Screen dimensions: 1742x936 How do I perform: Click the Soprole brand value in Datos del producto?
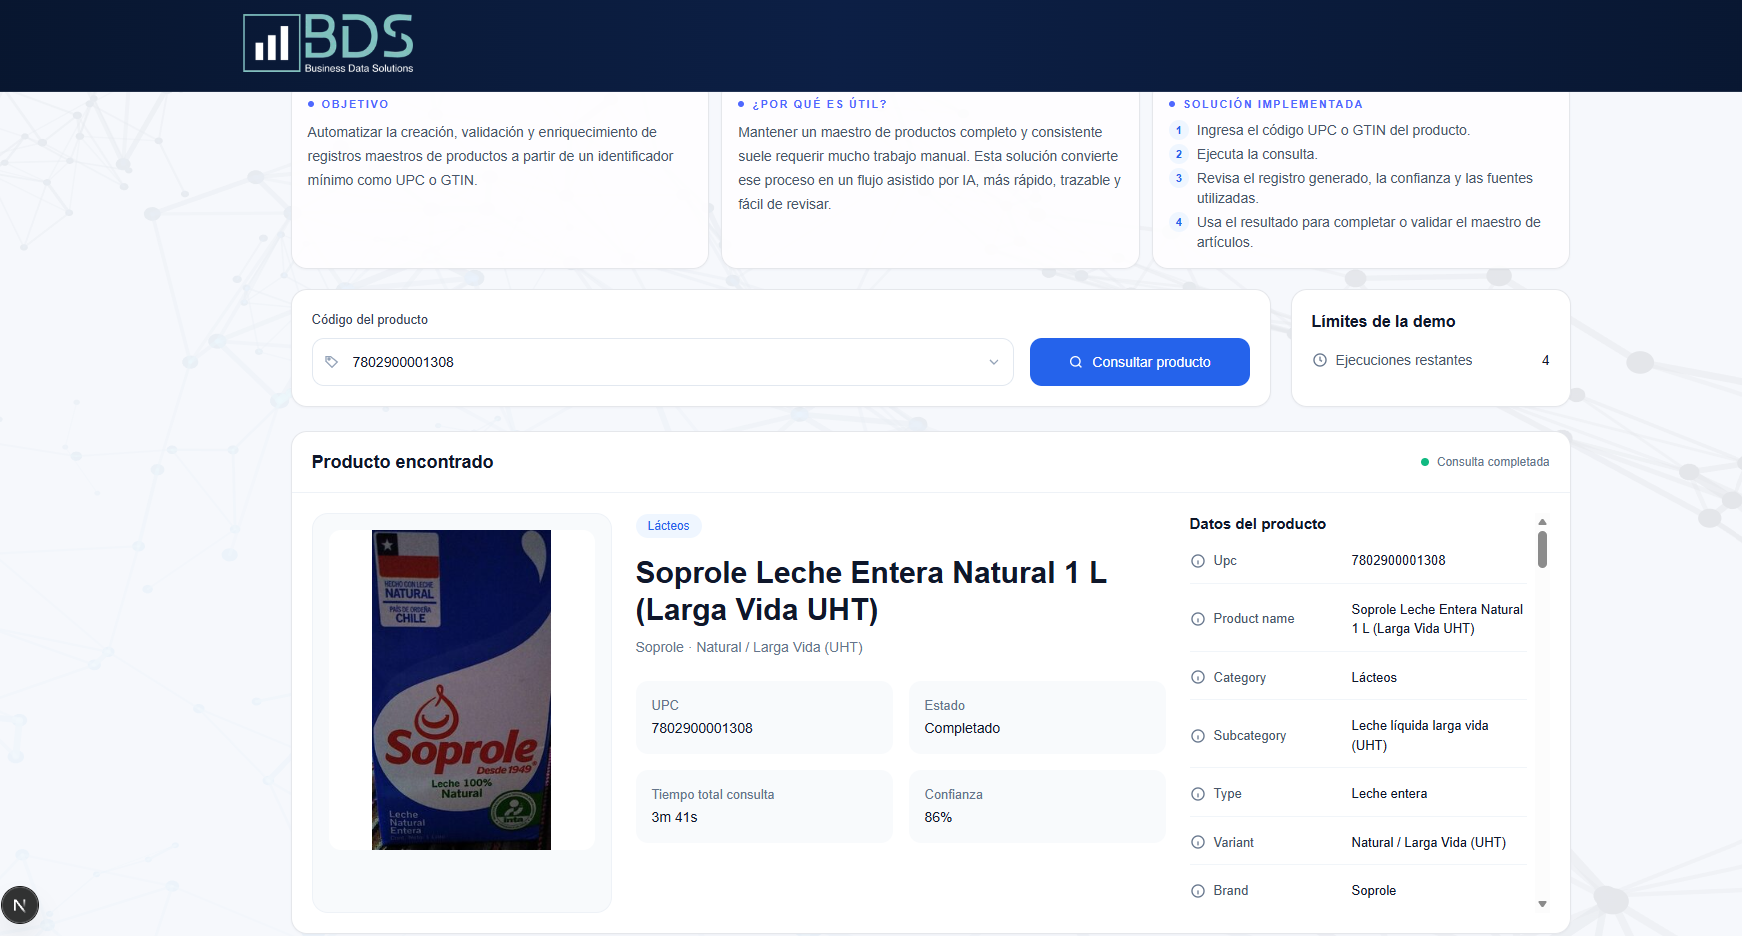point(1373,891)
